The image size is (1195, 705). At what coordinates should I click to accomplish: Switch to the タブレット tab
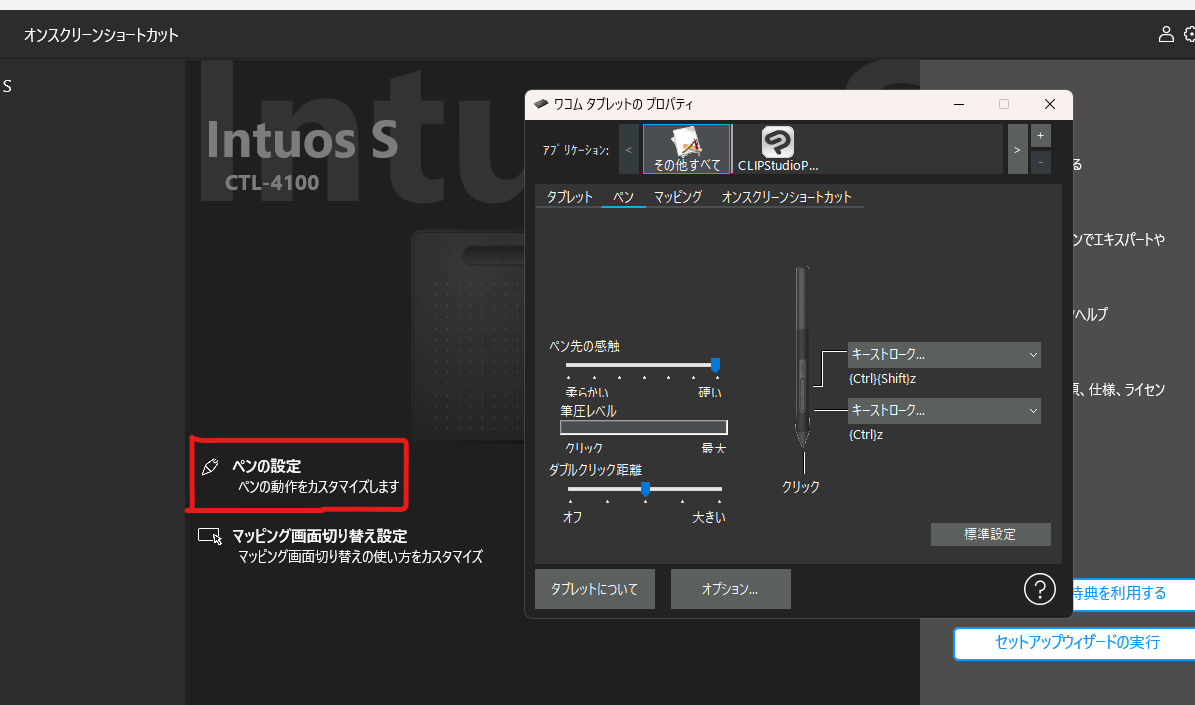tap(569, 197)
